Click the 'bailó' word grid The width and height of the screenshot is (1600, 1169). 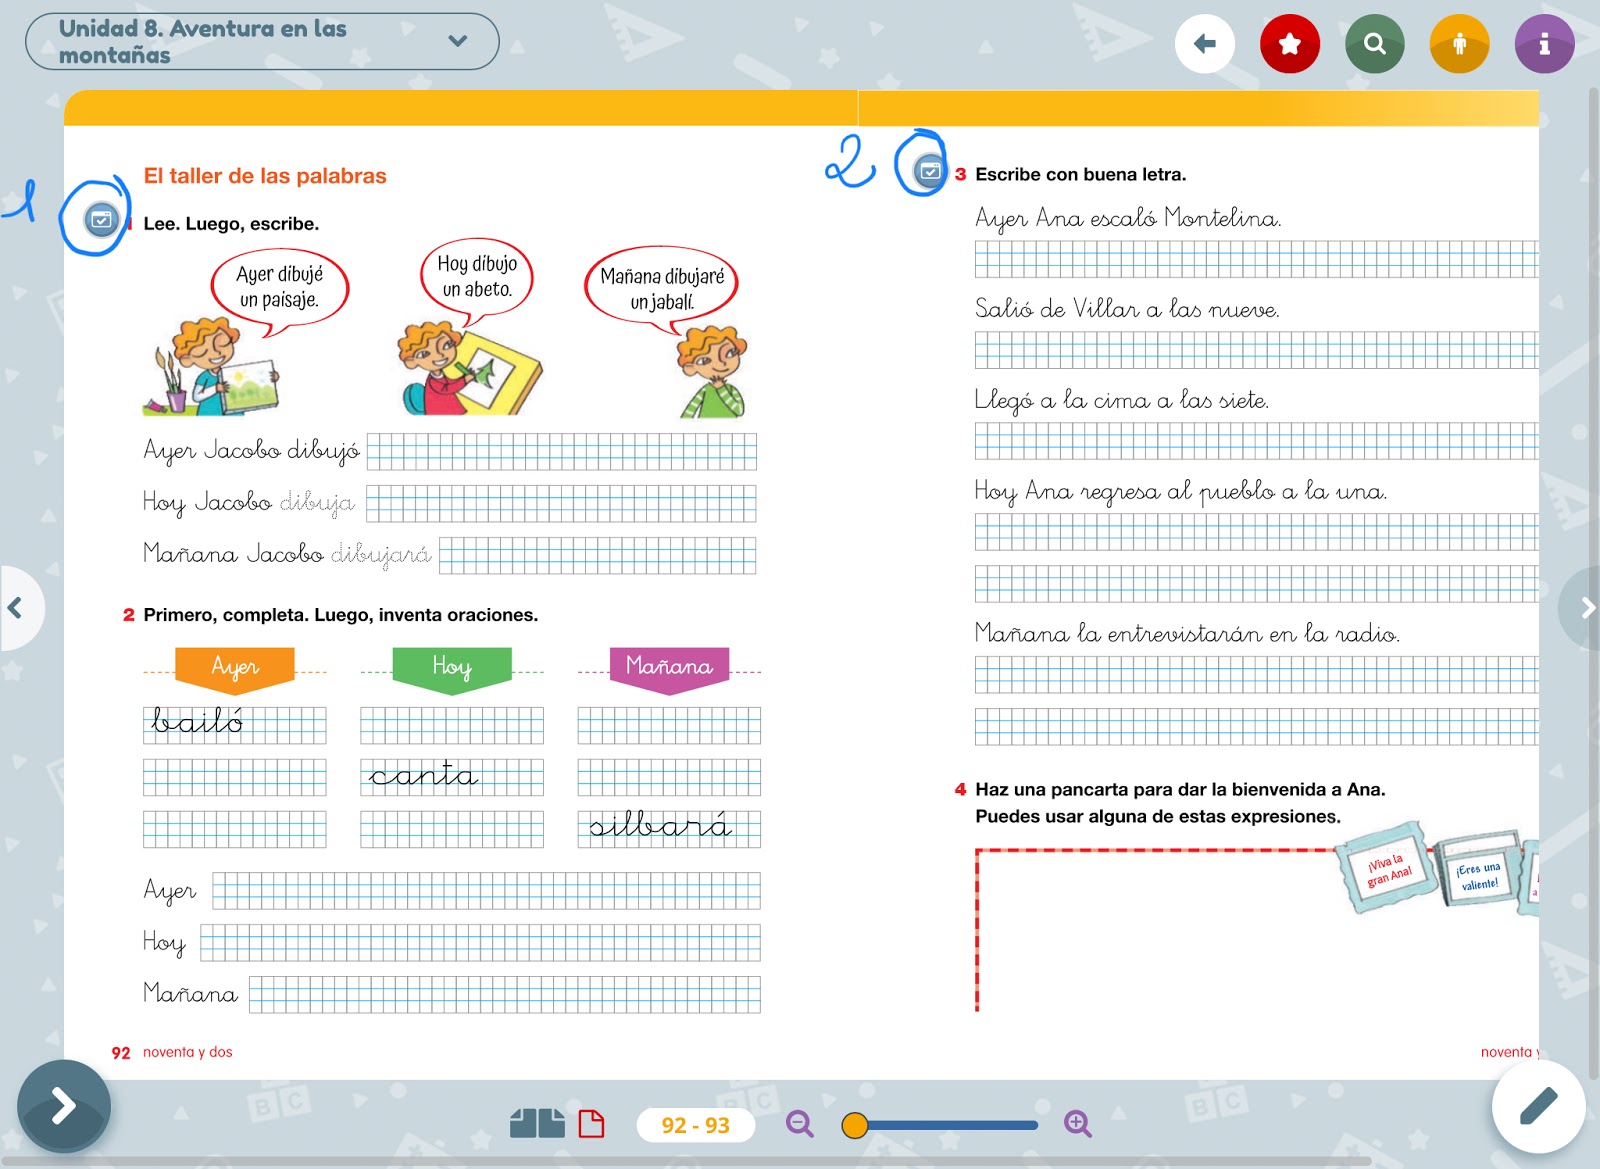pos(234,725)
